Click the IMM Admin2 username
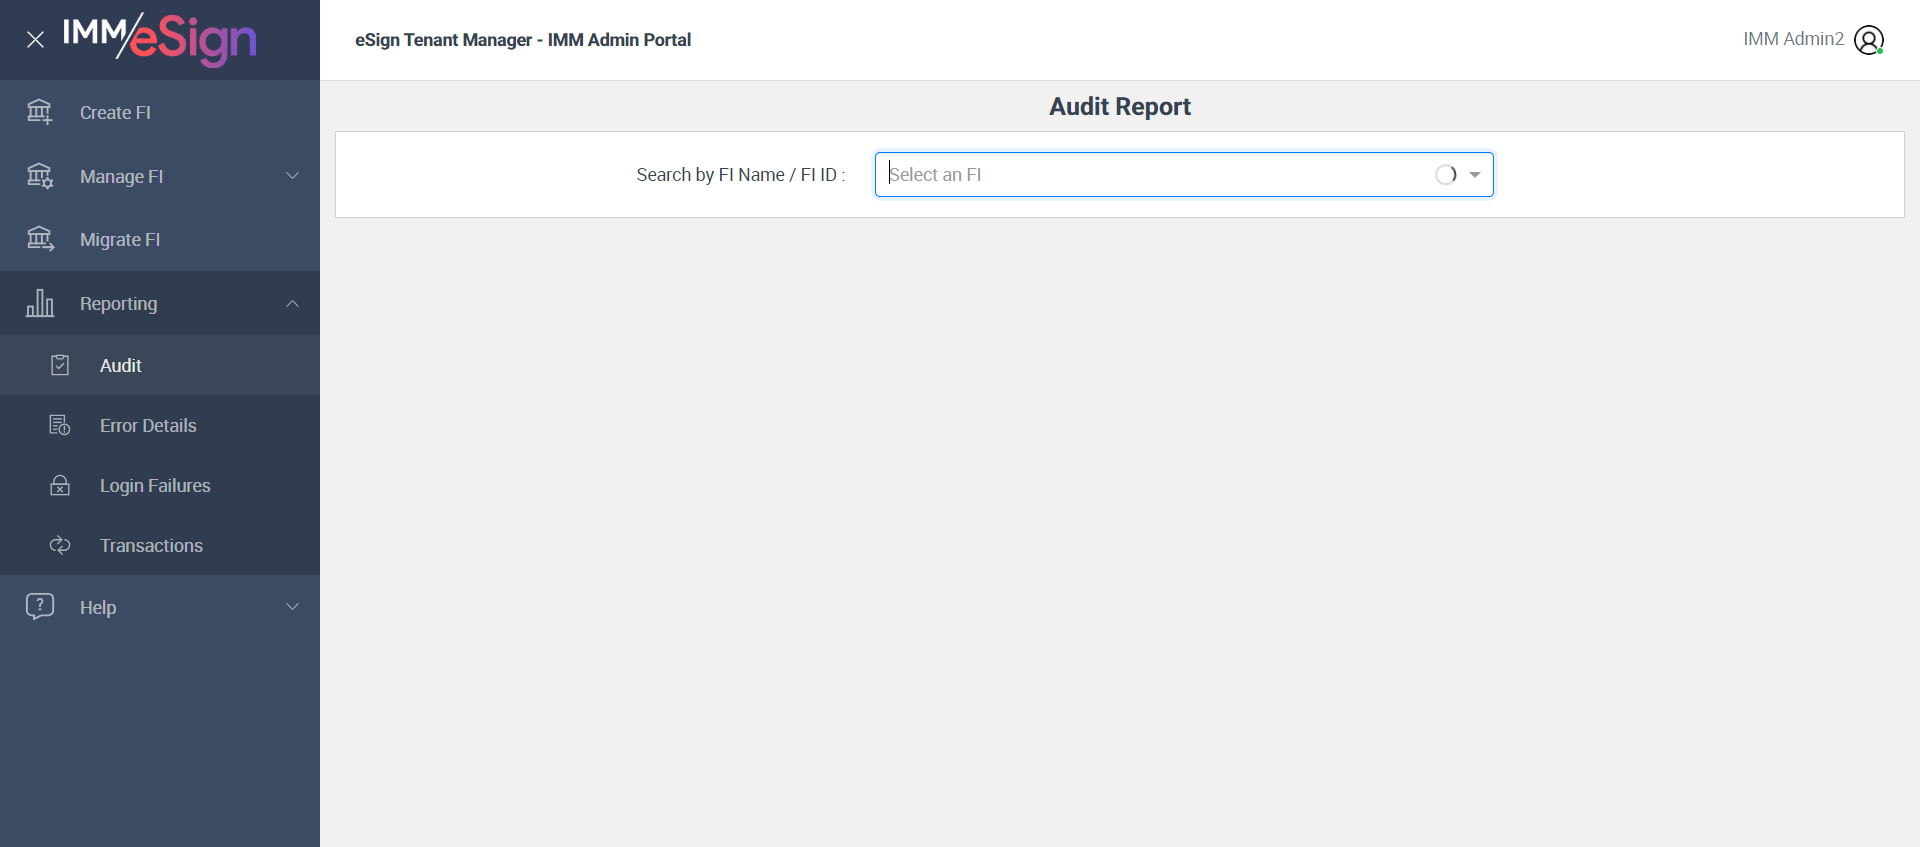This screenshot has height=847, width=1920. click(1793, 39)
